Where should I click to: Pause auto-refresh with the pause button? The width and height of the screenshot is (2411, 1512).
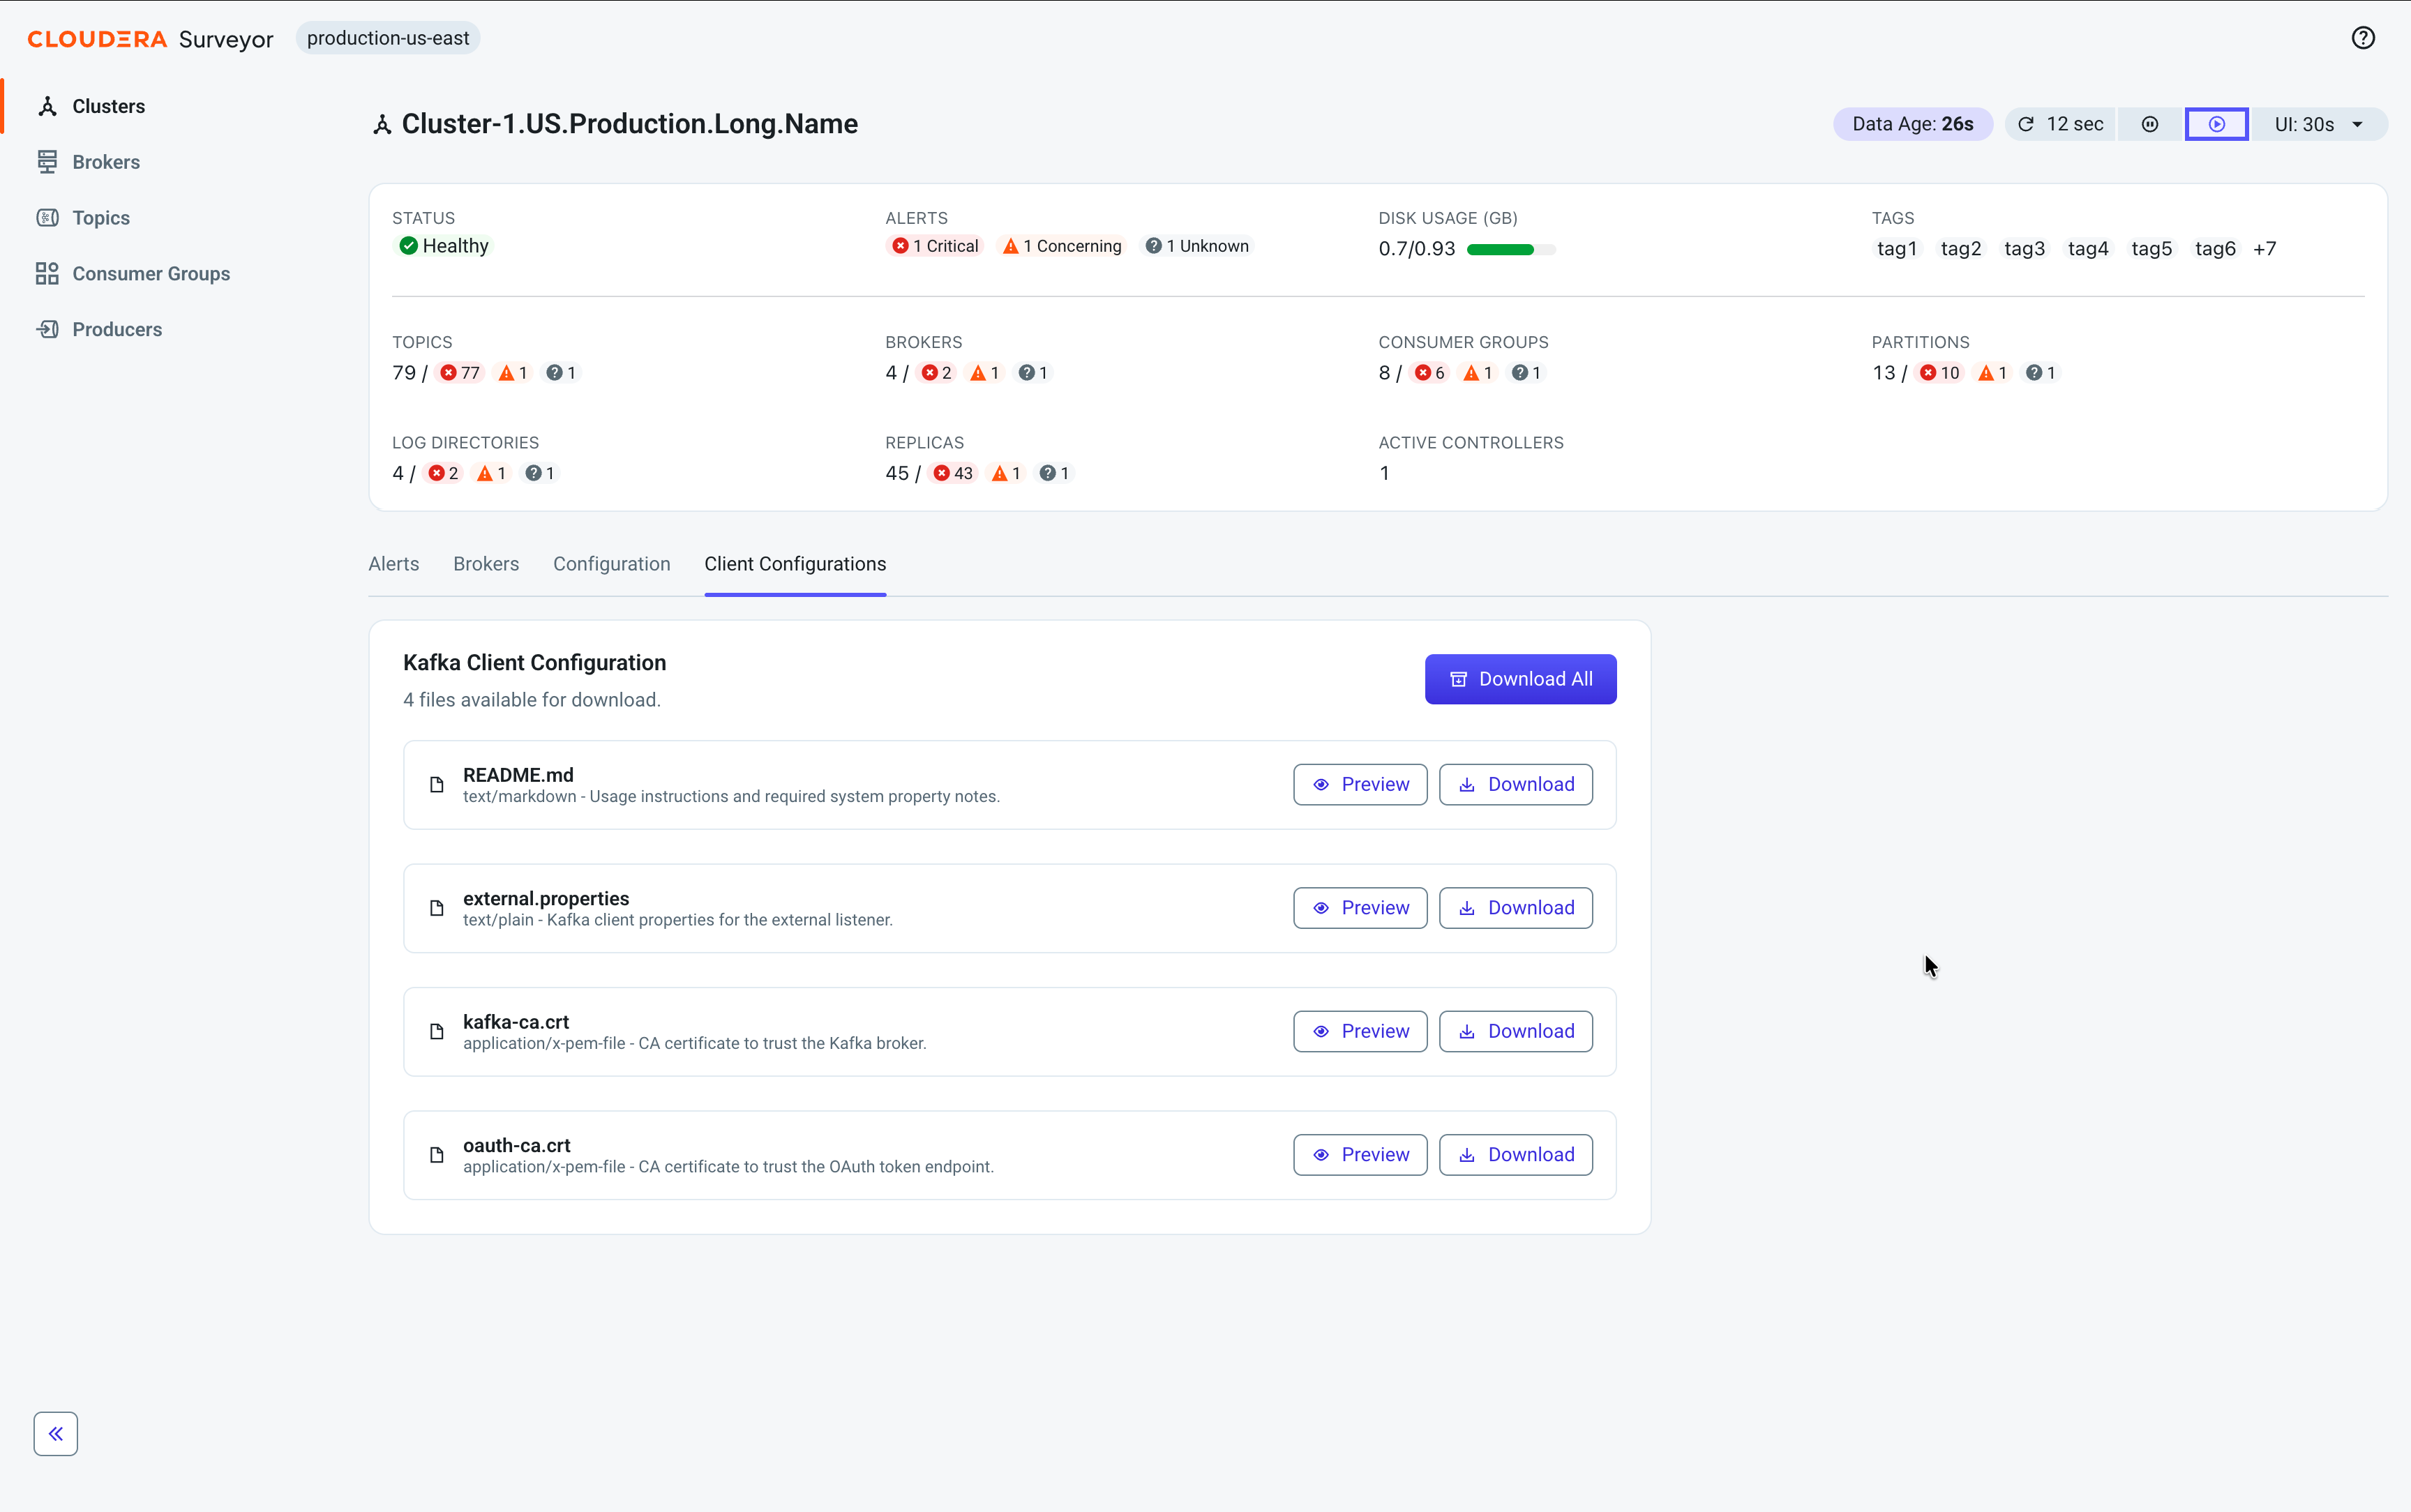(2150, 124)
